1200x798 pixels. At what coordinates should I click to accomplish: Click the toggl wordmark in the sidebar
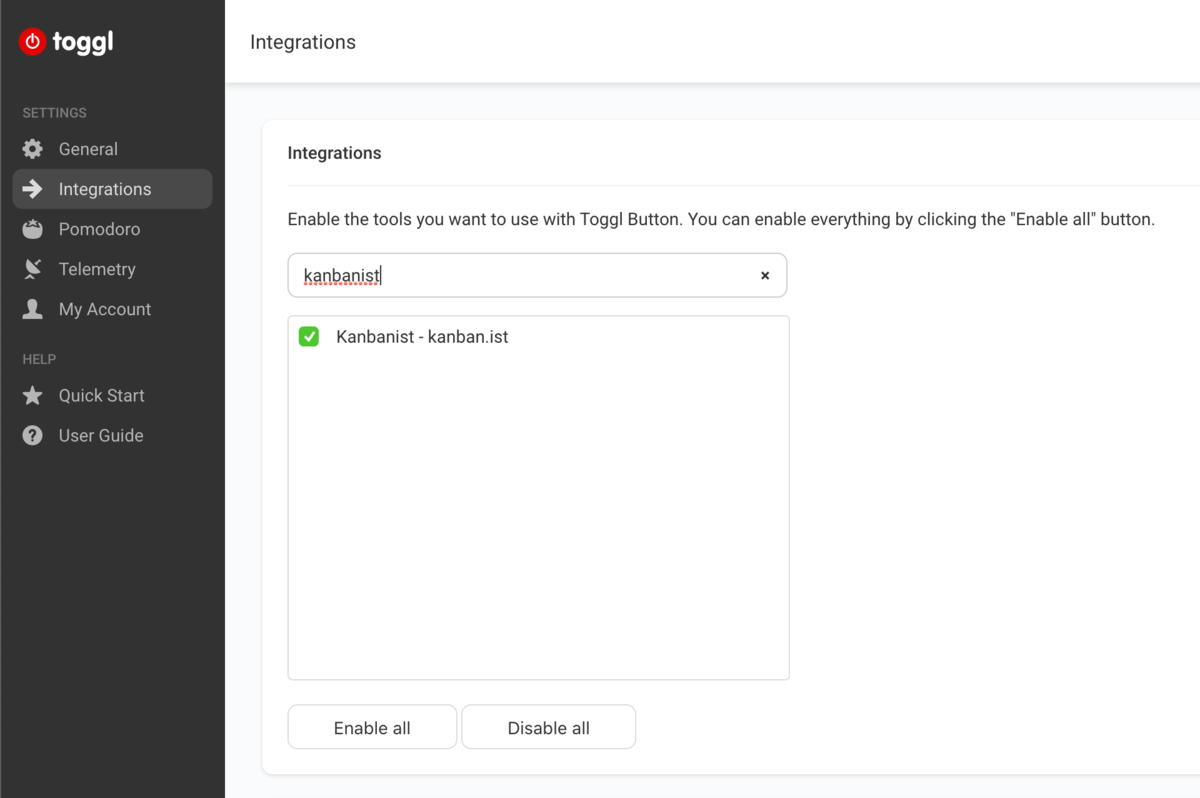click(x=82, y=43)
